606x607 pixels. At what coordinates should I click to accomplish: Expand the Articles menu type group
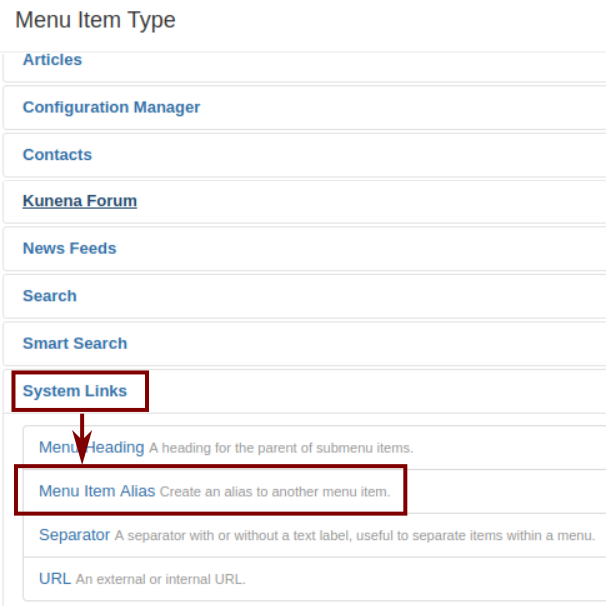click(52, 60)
